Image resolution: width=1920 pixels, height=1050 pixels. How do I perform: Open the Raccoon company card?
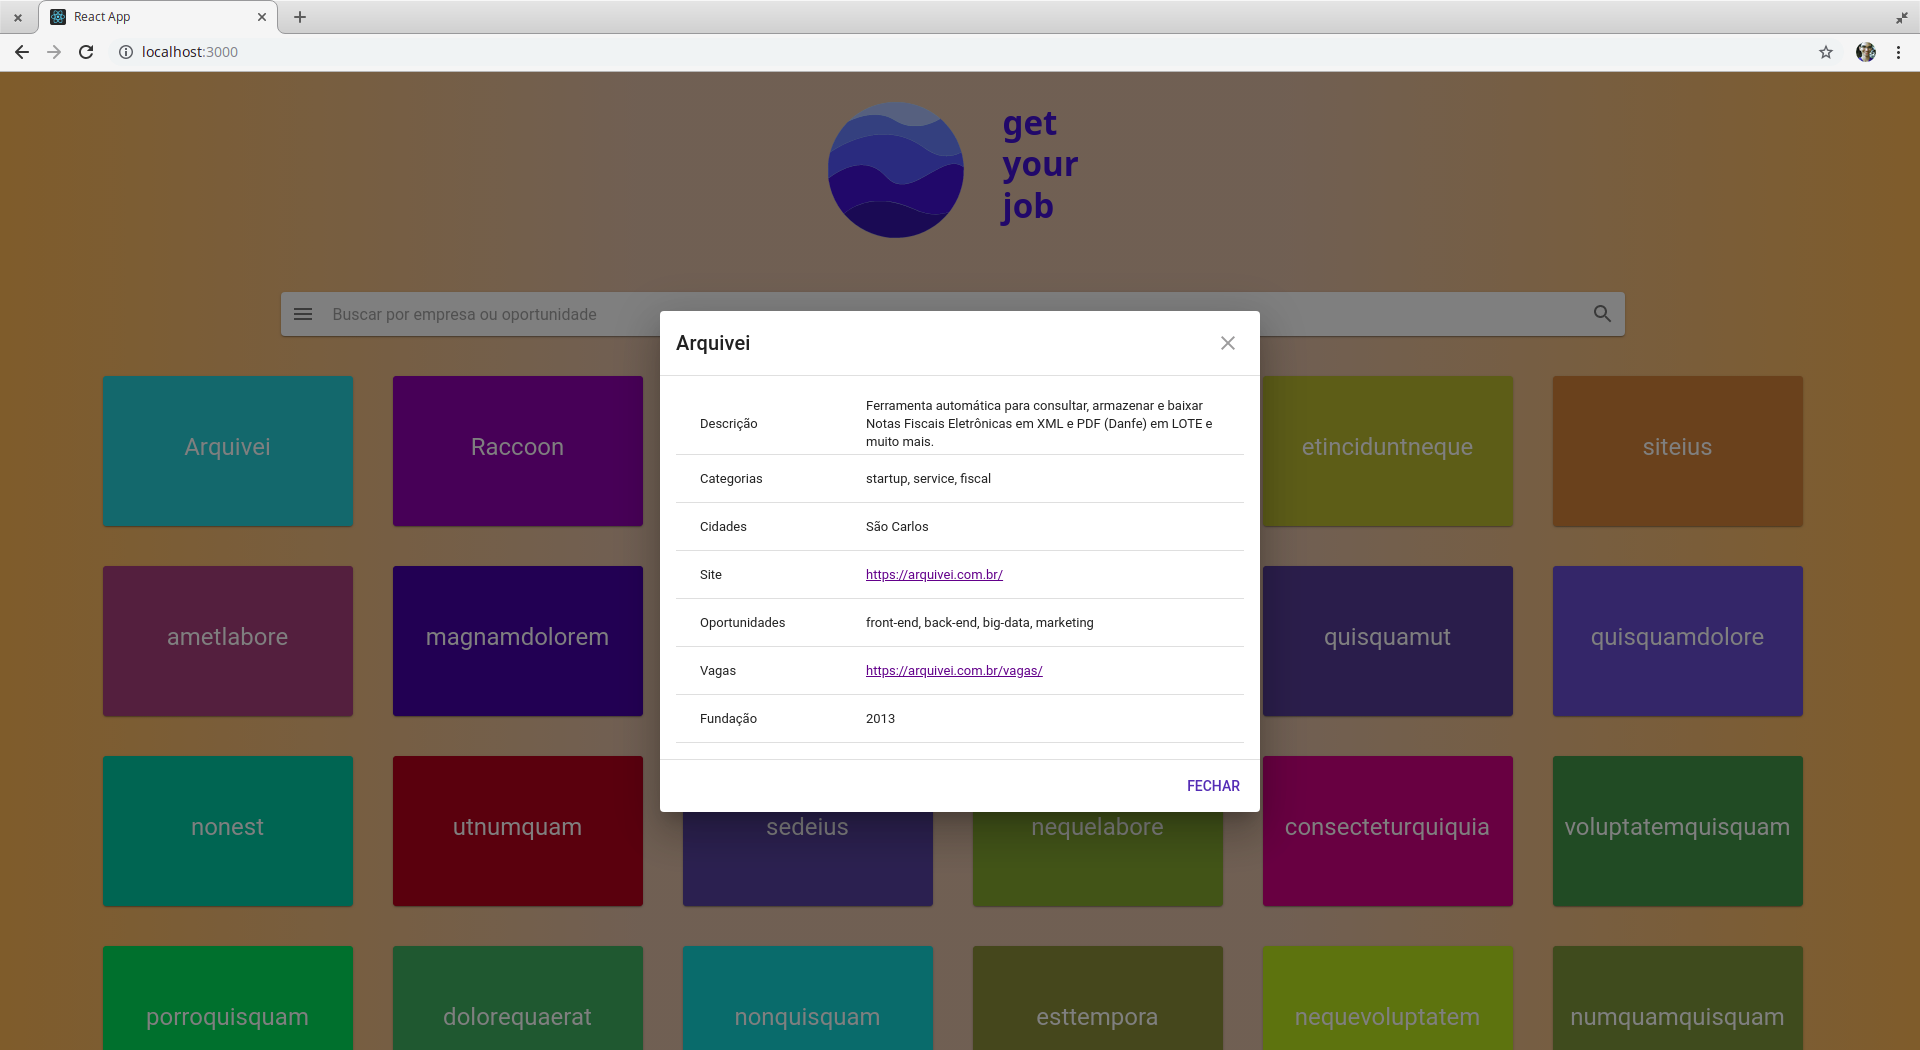tap(518, 451)
